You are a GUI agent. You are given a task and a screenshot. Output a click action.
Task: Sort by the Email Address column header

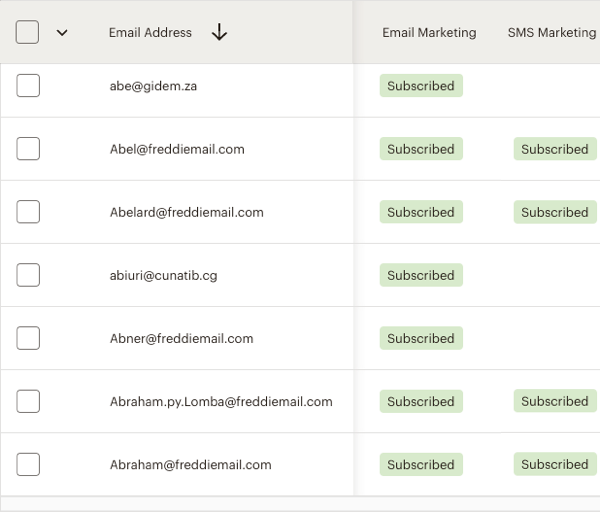(x=150, y=32)
